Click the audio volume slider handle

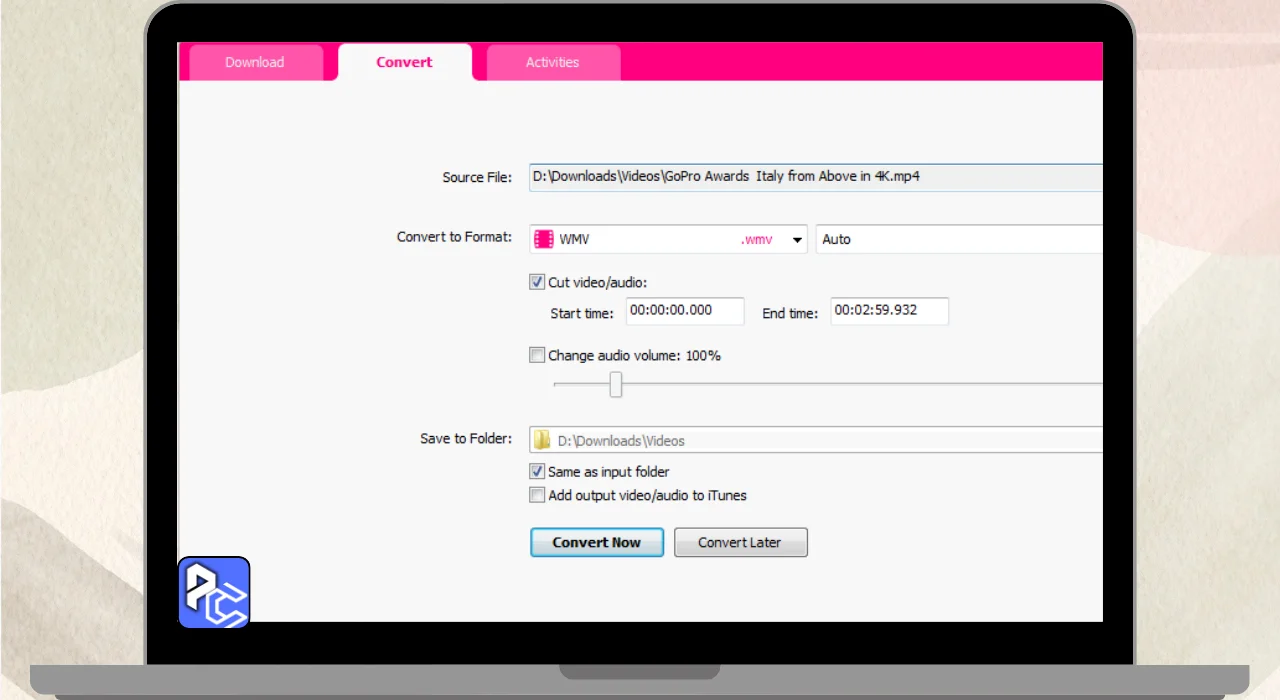coord(616,384)
